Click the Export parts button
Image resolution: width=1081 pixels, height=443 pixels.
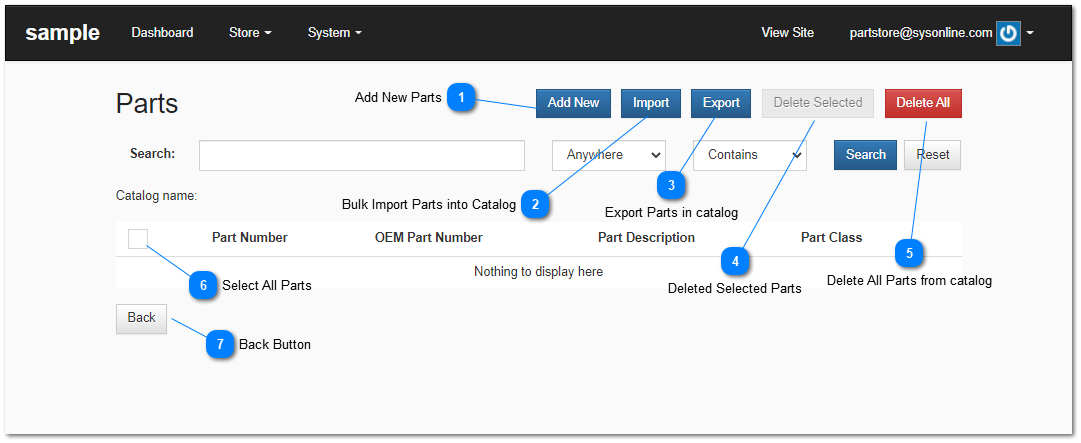(721, 103)
